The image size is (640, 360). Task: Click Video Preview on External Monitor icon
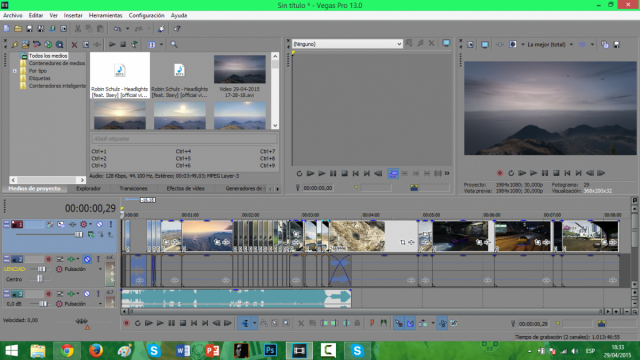tap(485, 44)
